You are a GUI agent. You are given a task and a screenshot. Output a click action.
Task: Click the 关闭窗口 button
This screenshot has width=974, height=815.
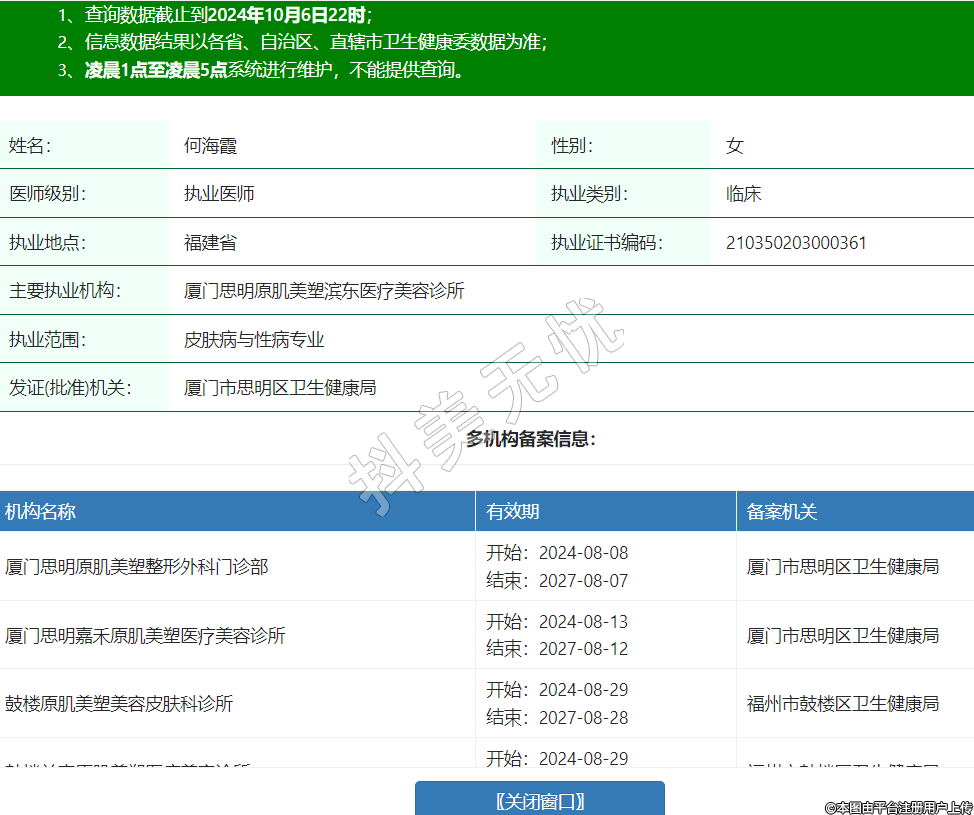pyautogui.click(x=539, y=800)
